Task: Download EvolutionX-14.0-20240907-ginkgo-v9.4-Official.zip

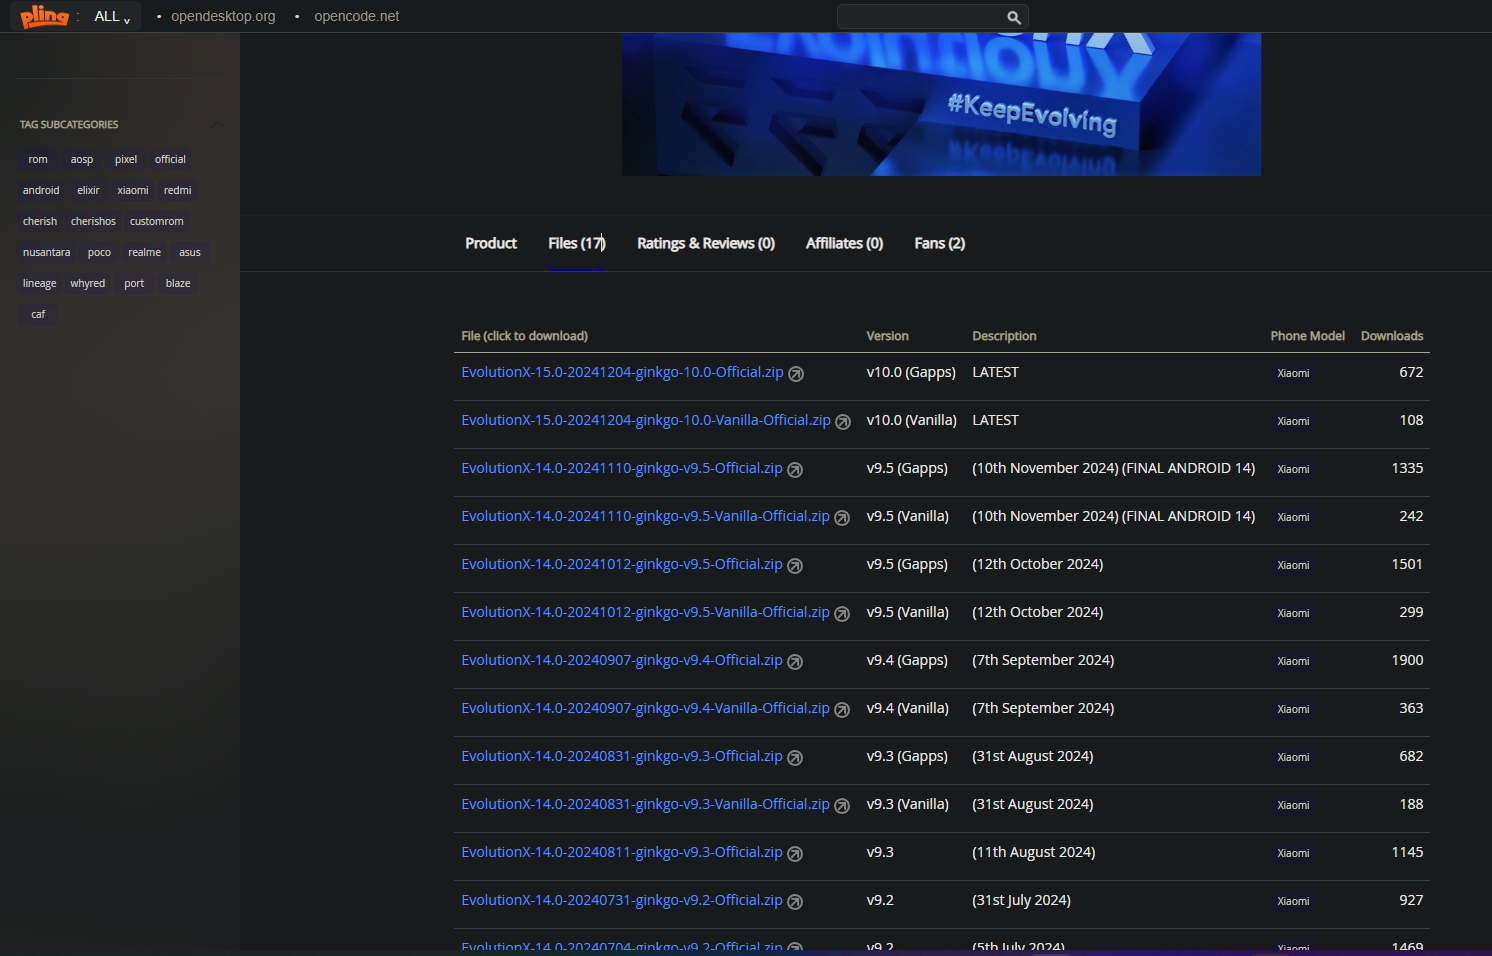Action: coord(622,660)
